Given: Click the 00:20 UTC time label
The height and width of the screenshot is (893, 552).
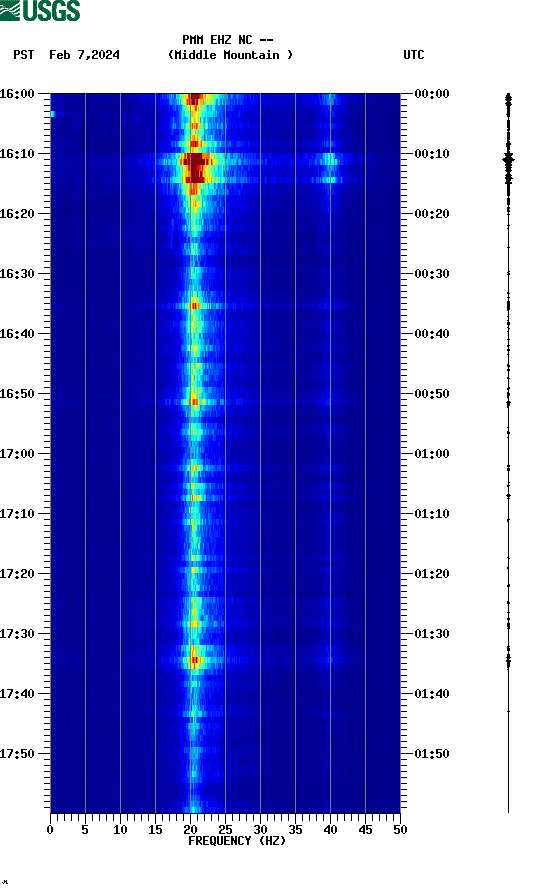Looking at the screenshot, I should pyautogui.click(x=432, y=214).
